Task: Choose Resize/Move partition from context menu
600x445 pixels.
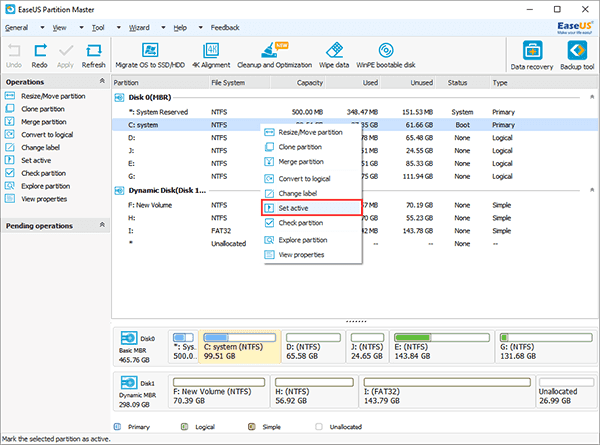Action: [x=312, y=132]
